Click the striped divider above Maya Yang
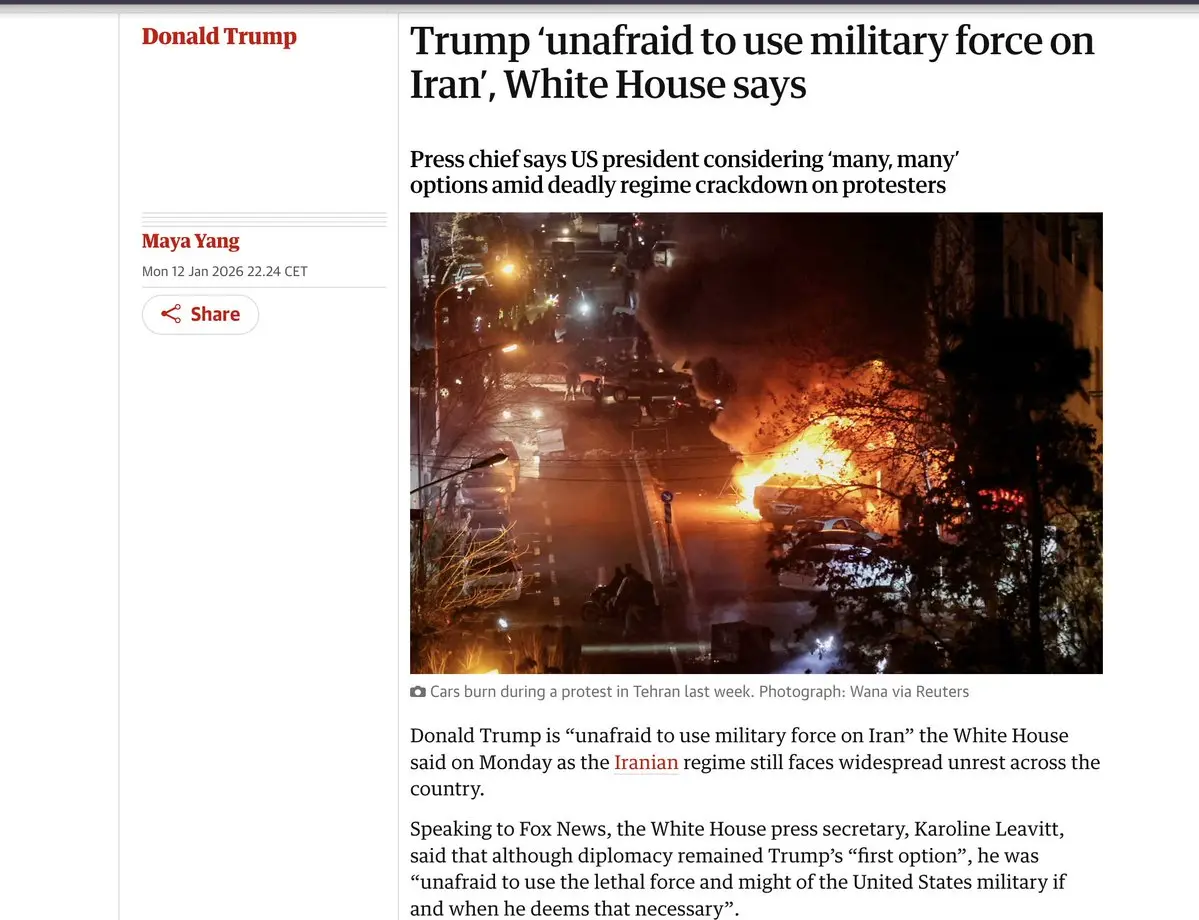 [264, 219]
